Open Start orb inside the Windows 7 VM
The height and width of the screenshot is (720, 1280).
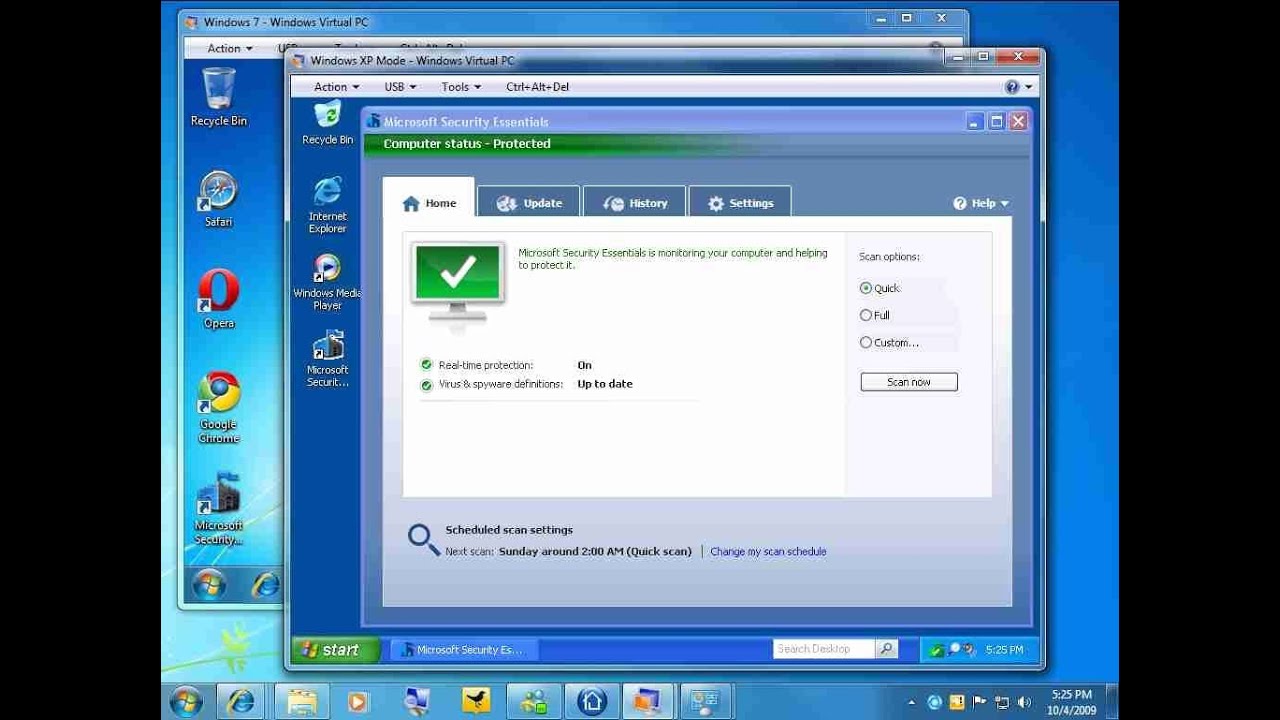point(209,585)
